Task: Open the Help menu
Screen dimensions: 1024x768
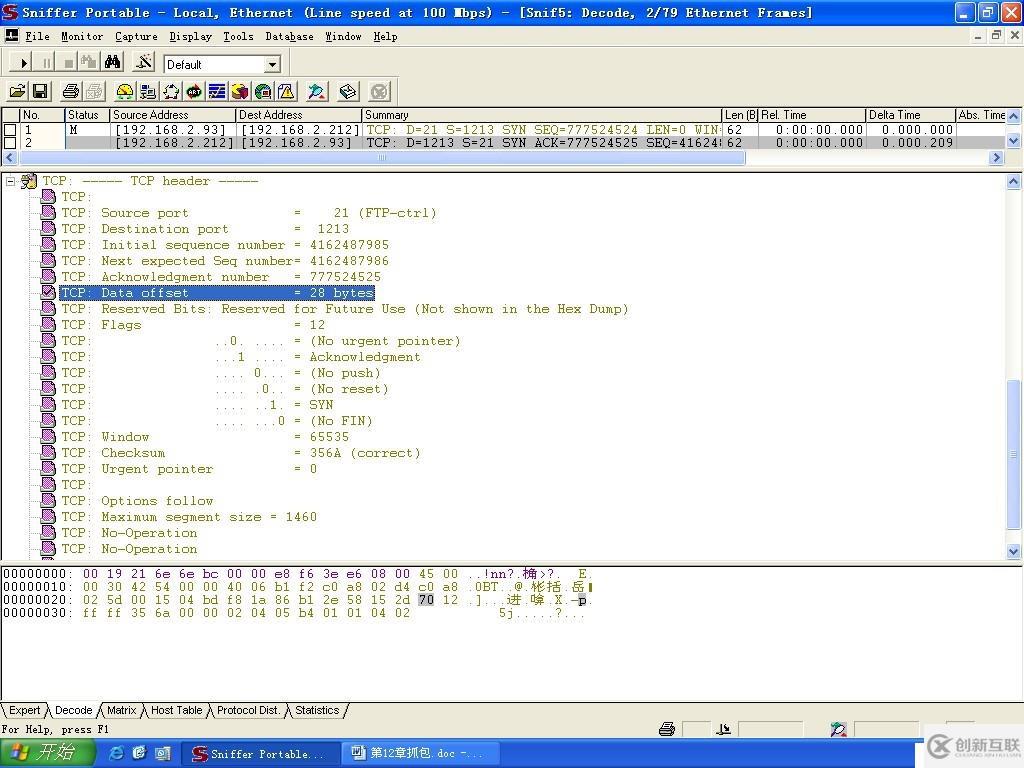Action: coord(385,37)
